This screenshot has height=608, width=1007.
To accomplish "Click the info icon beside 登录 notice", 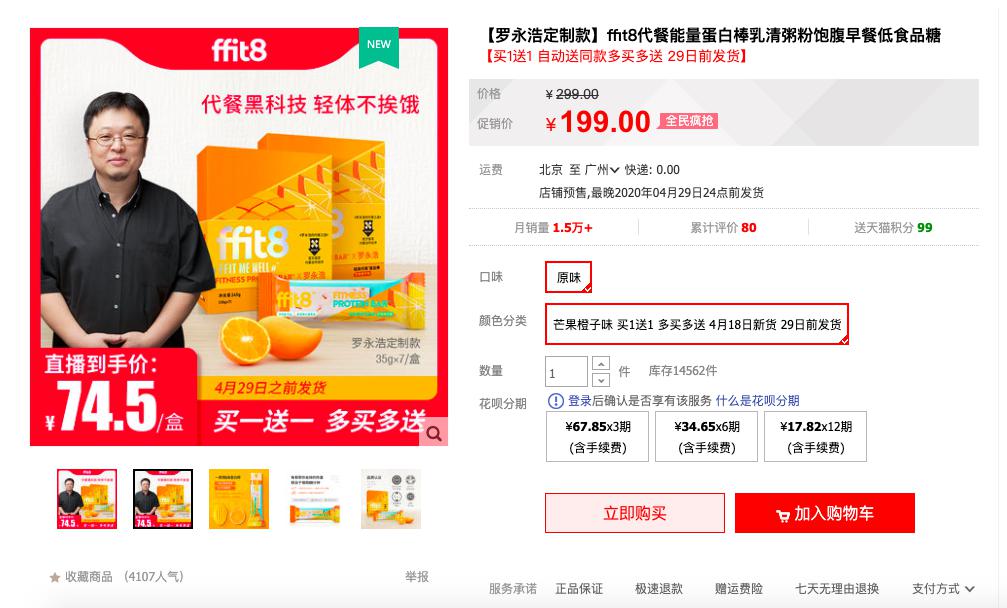I will coord(556,401).
